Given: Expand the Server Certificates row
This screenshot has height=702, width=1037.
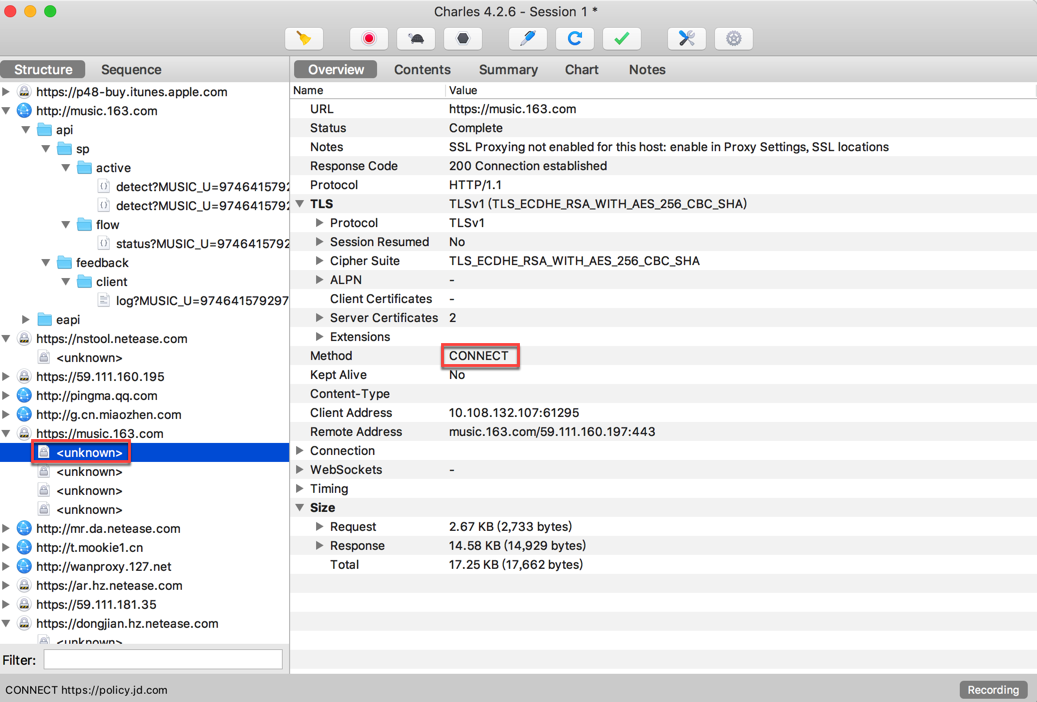Looking at the screenshot, I should click(x=319, y=318).
